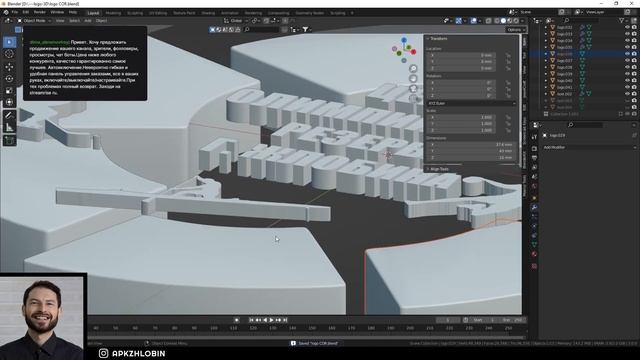Open the XYZ Euler rotation mode dropdown

click(x=471, y=103)
